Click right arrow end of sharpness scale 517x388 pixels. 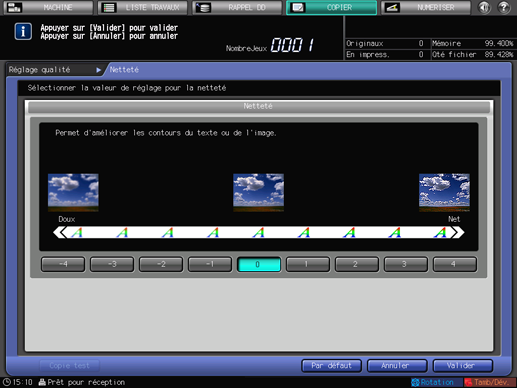pyautogui.click(x=458, y=232)
